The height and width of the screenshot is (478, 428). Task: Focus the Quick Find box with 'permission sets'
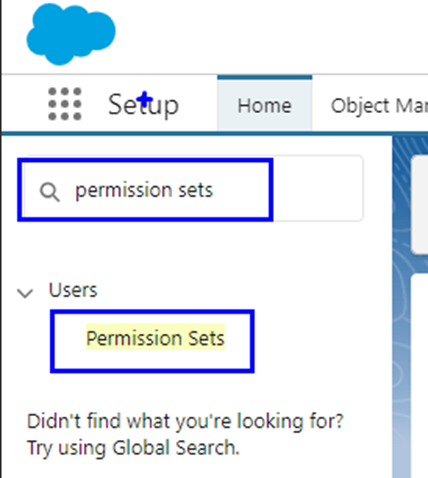(190, 189)
